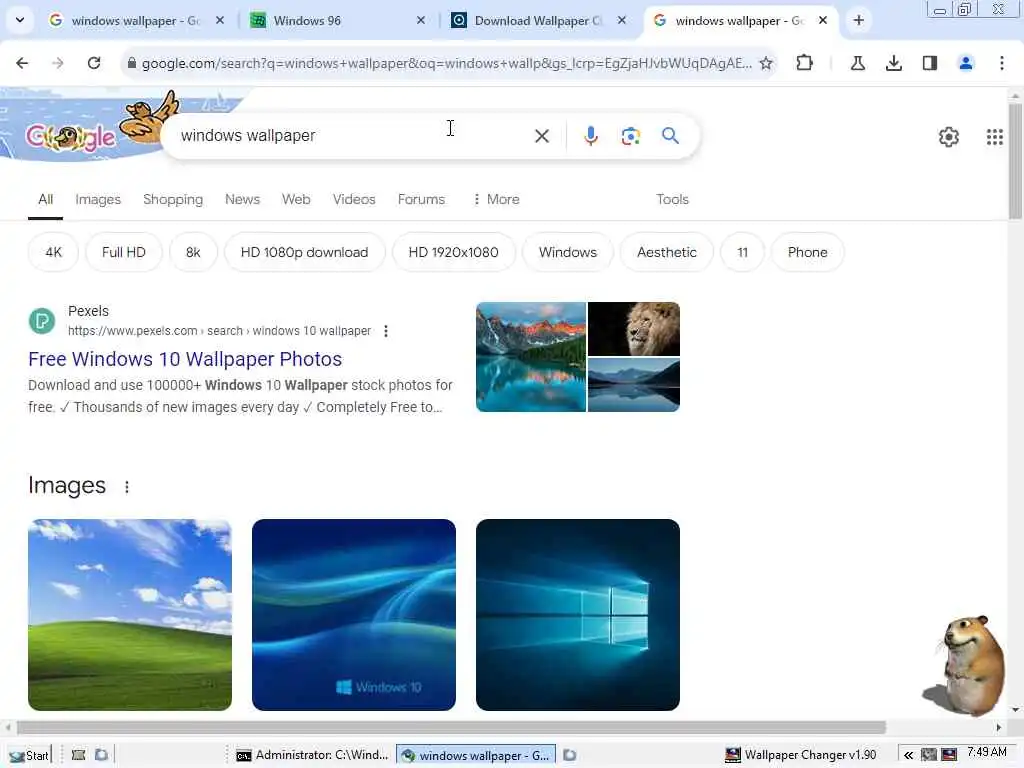Open the Extensions puzzle icon
The height and width of the screenshot is (768, 1024).
coord(805,63)
